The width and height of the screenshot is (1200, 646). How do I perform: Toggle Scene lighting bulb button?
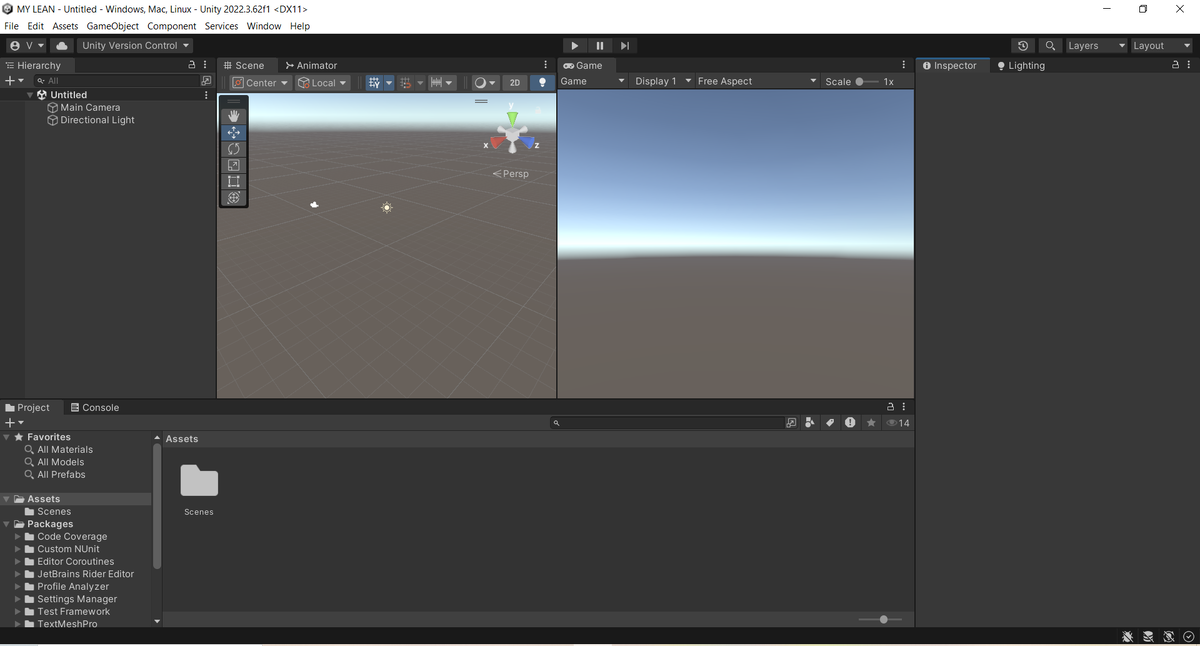pos(543,82)
